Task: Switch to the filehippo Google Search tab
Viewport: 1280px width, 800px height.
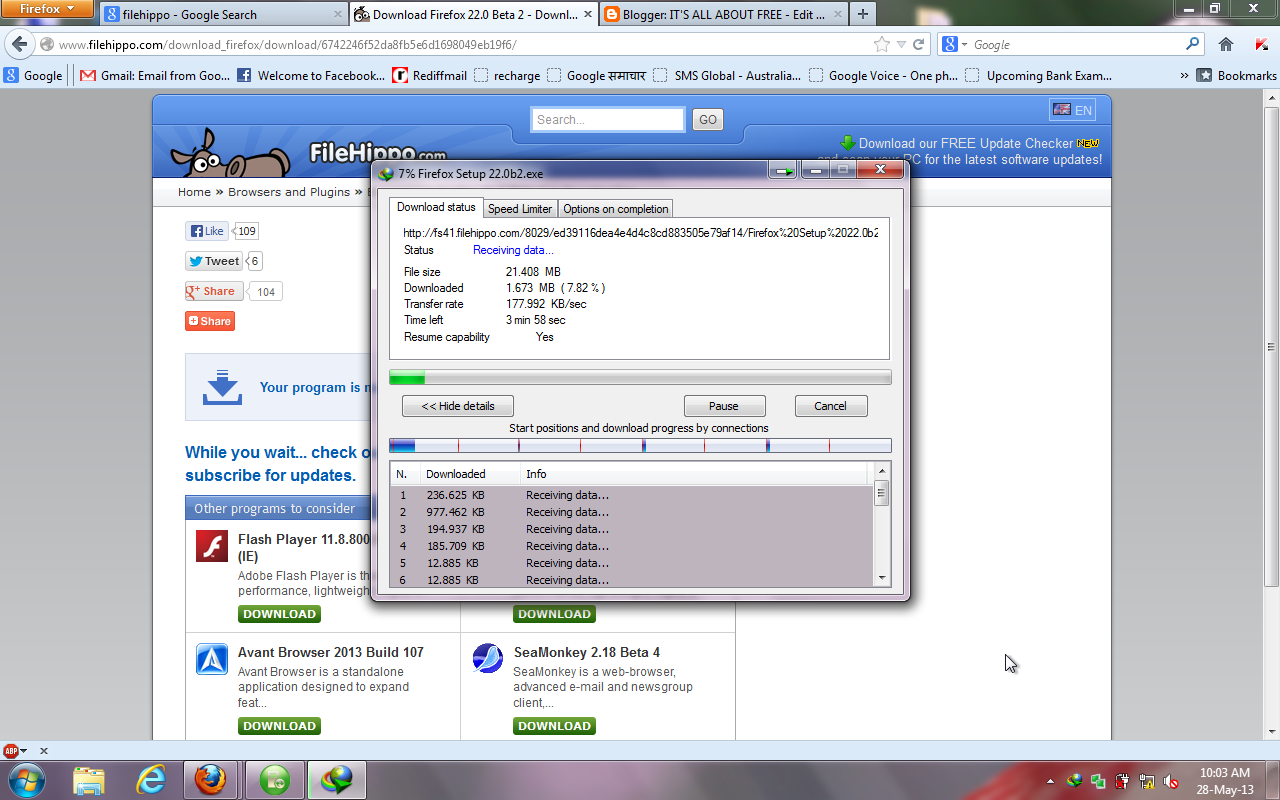Action: click(x=223, y=14)
